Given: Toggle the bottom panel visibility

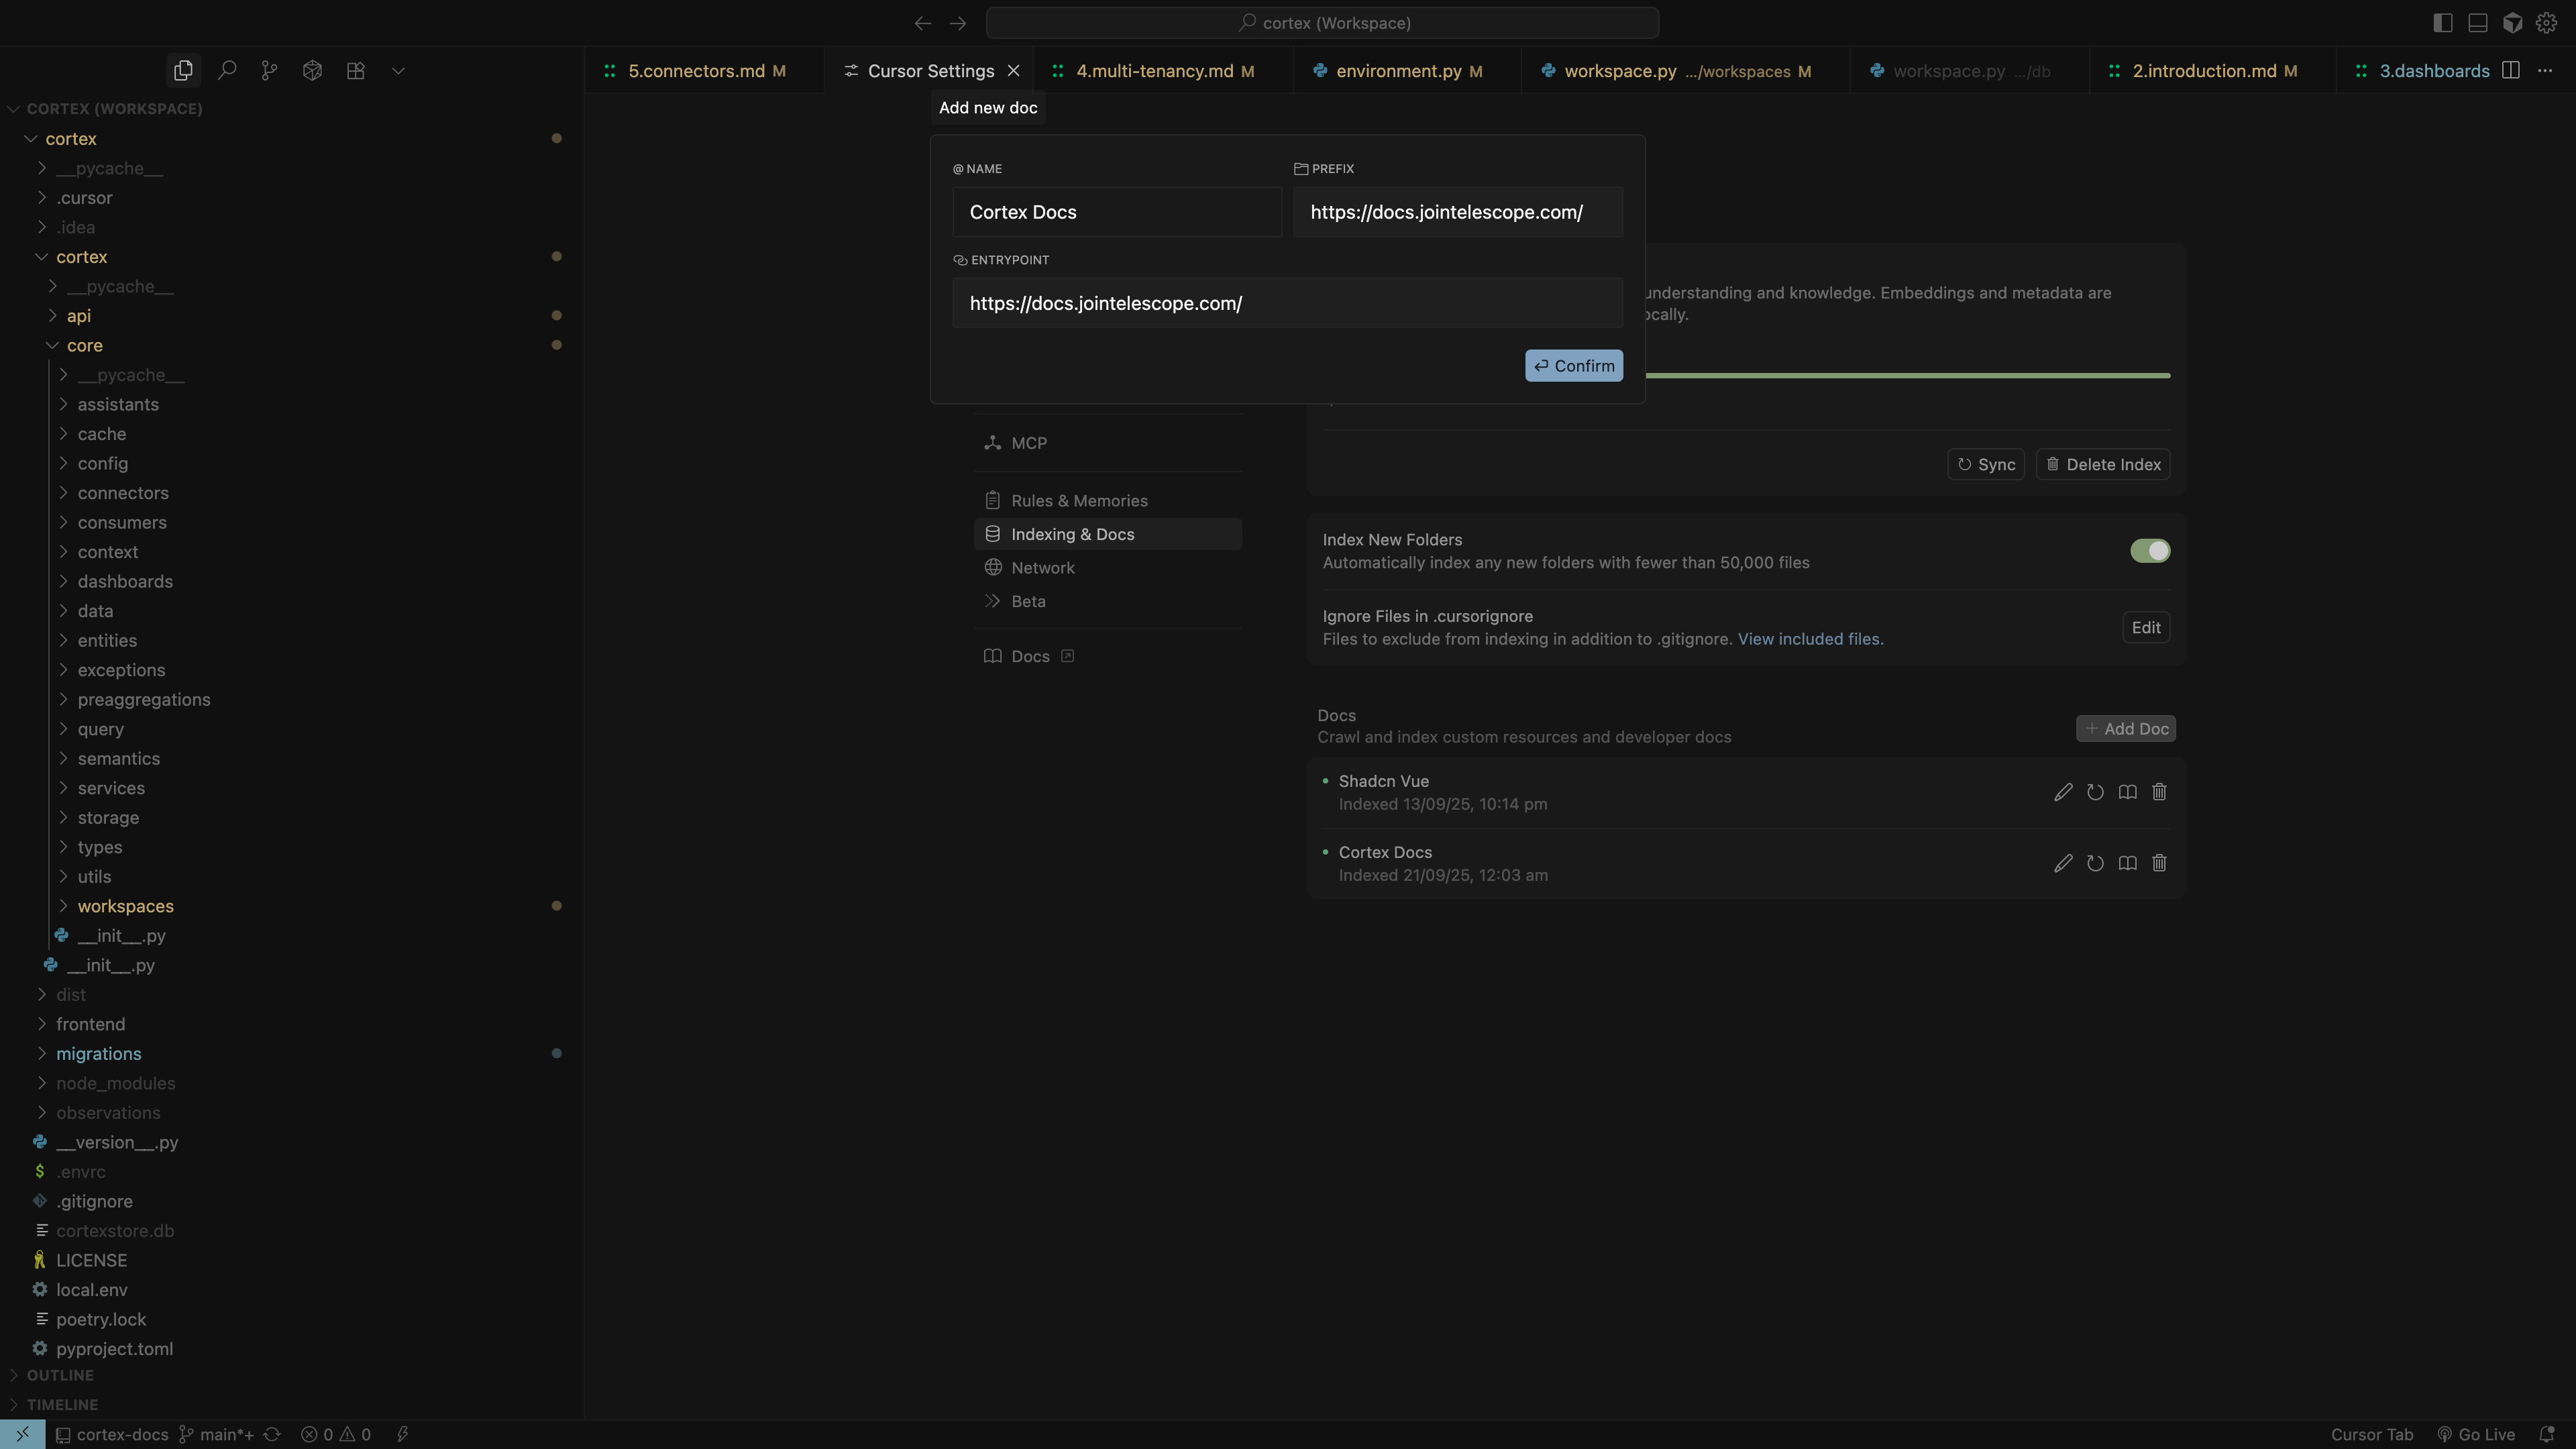Looking at the screenshot, I should pyautogui.click(x=2477, y=22).
